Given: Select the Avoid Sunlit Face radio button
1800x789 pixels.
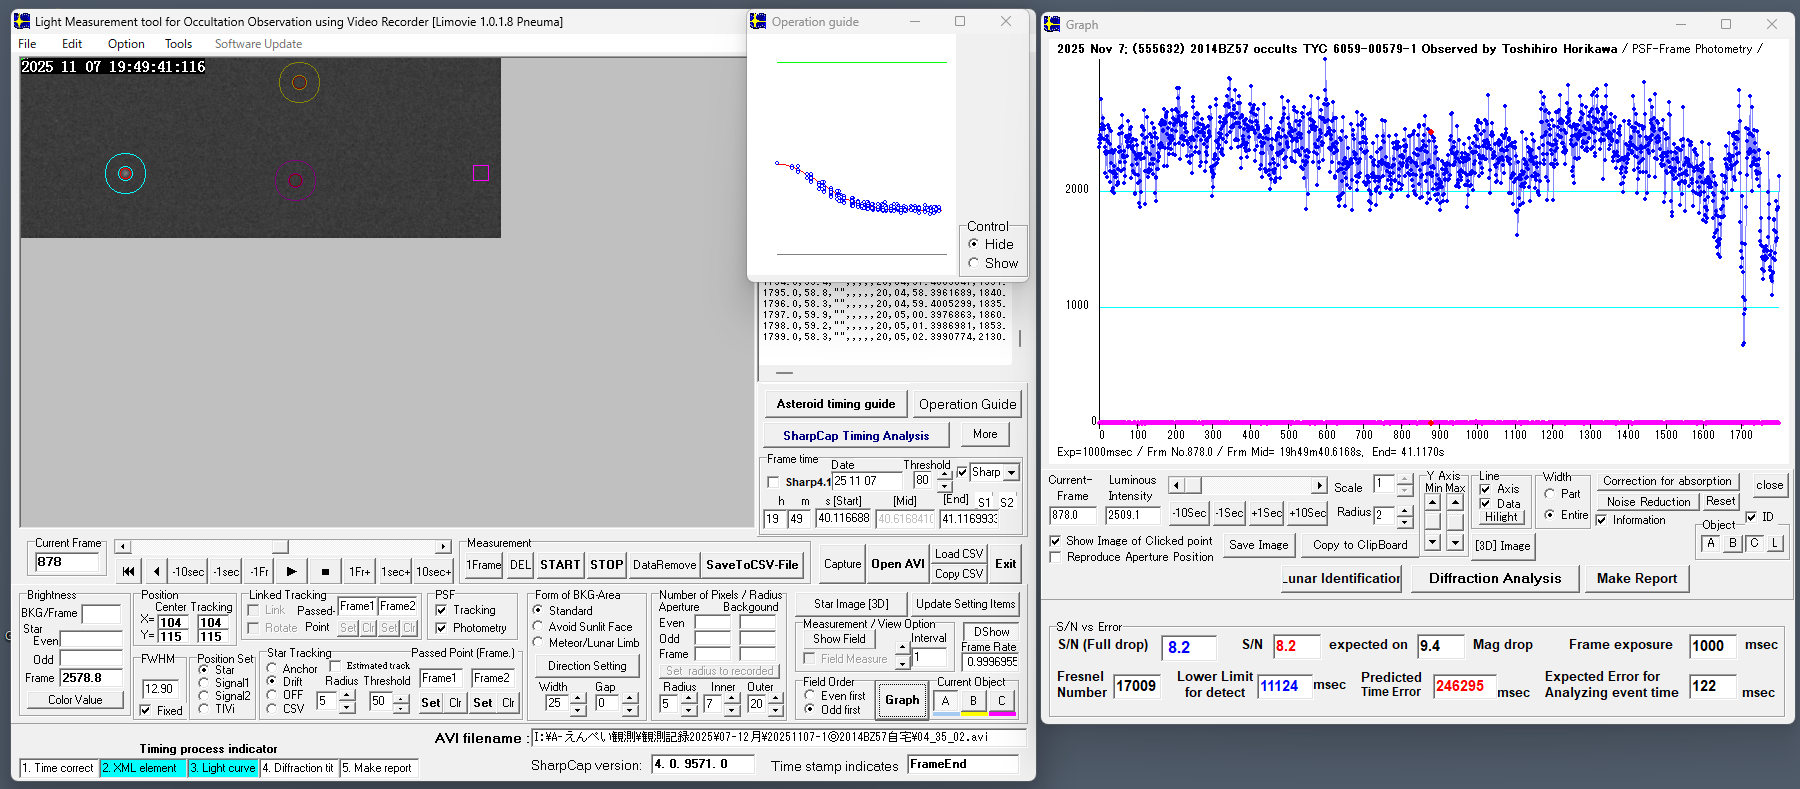Looking at the screenshot, I should [x=538, y=627].
